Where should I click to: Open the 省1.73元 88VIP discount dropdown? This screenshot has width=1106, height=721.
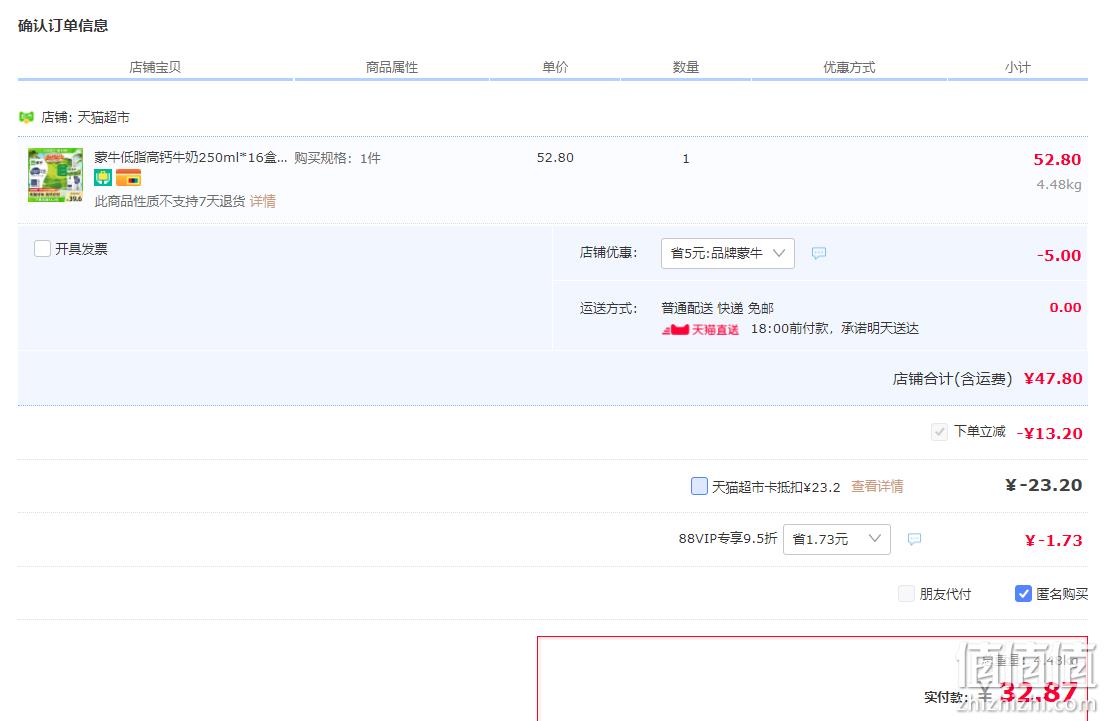837,539
